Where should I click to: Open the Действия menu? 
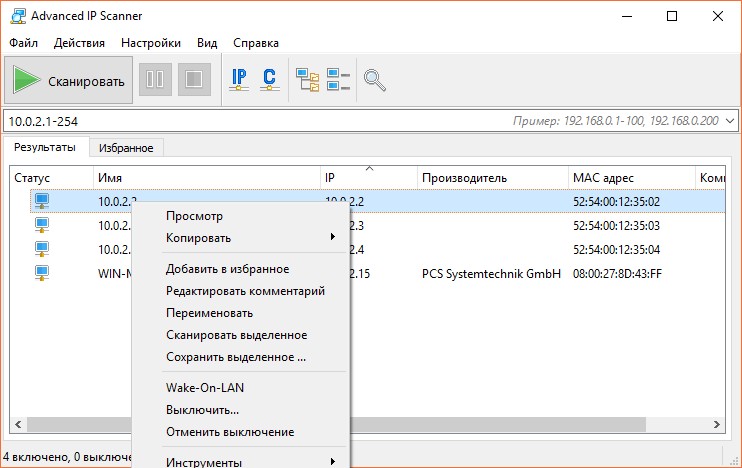79,43
